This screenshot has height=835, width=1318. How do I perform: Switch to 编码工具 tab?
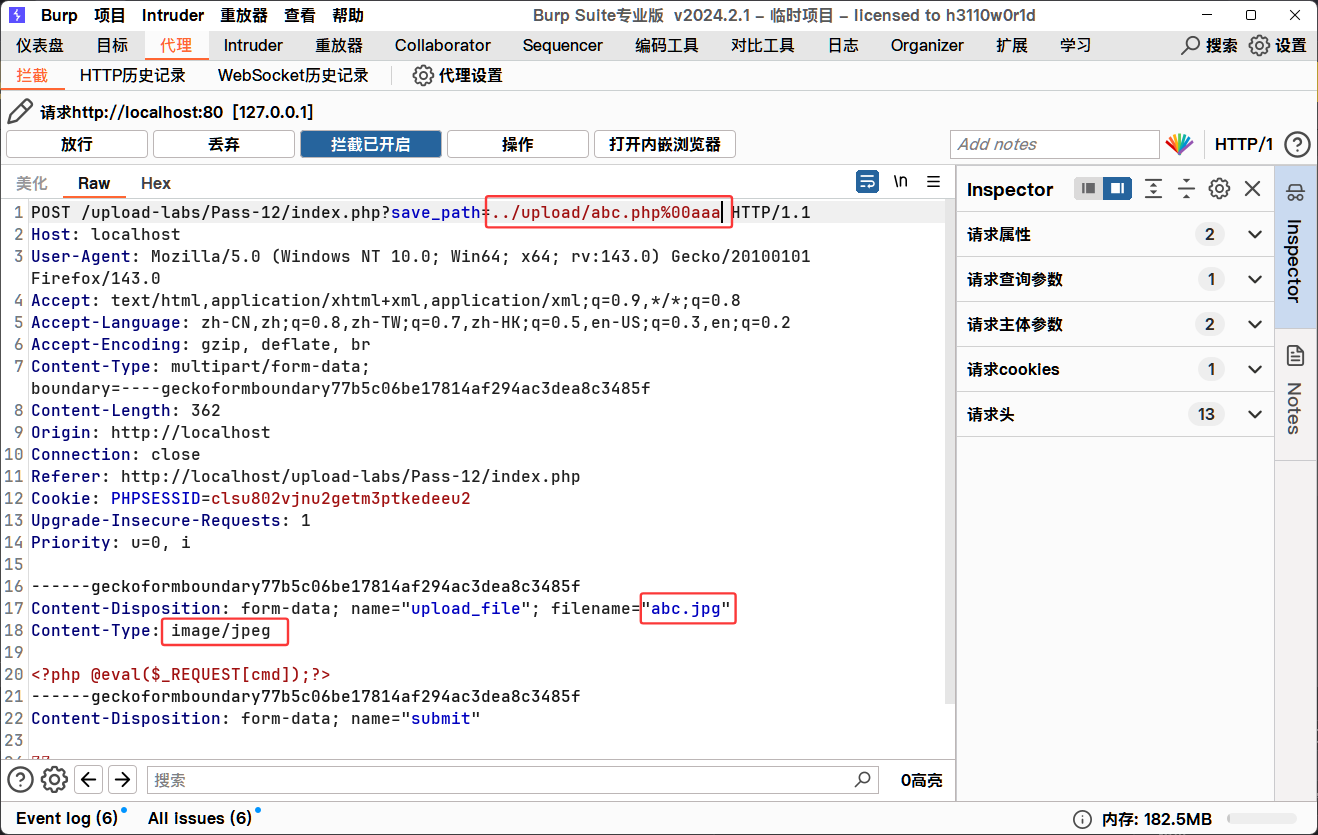(x=667, y=46)
